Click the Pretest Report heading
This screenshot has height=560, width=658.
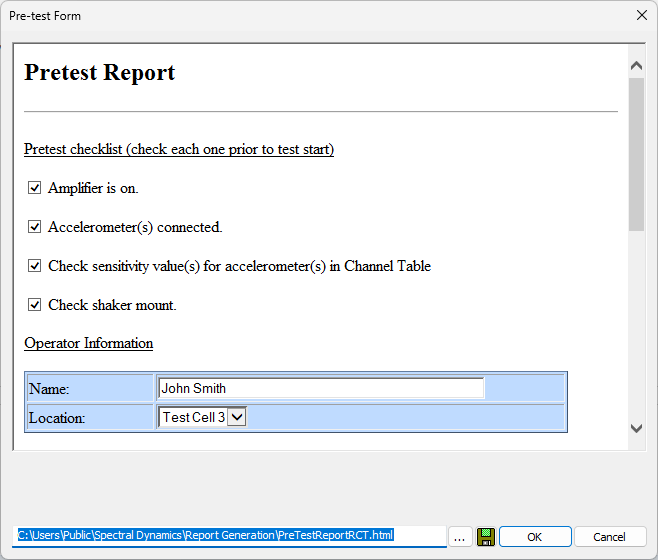coord(100,73)
